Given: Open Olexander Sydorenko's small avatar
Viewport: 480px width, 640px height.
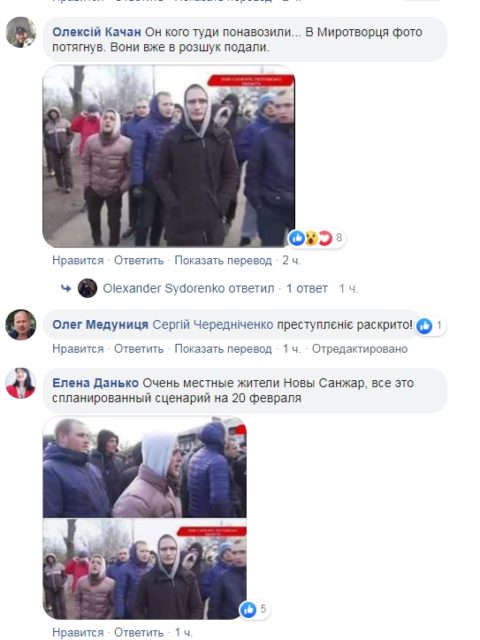Looking at the screenshot, I should 87,288.
